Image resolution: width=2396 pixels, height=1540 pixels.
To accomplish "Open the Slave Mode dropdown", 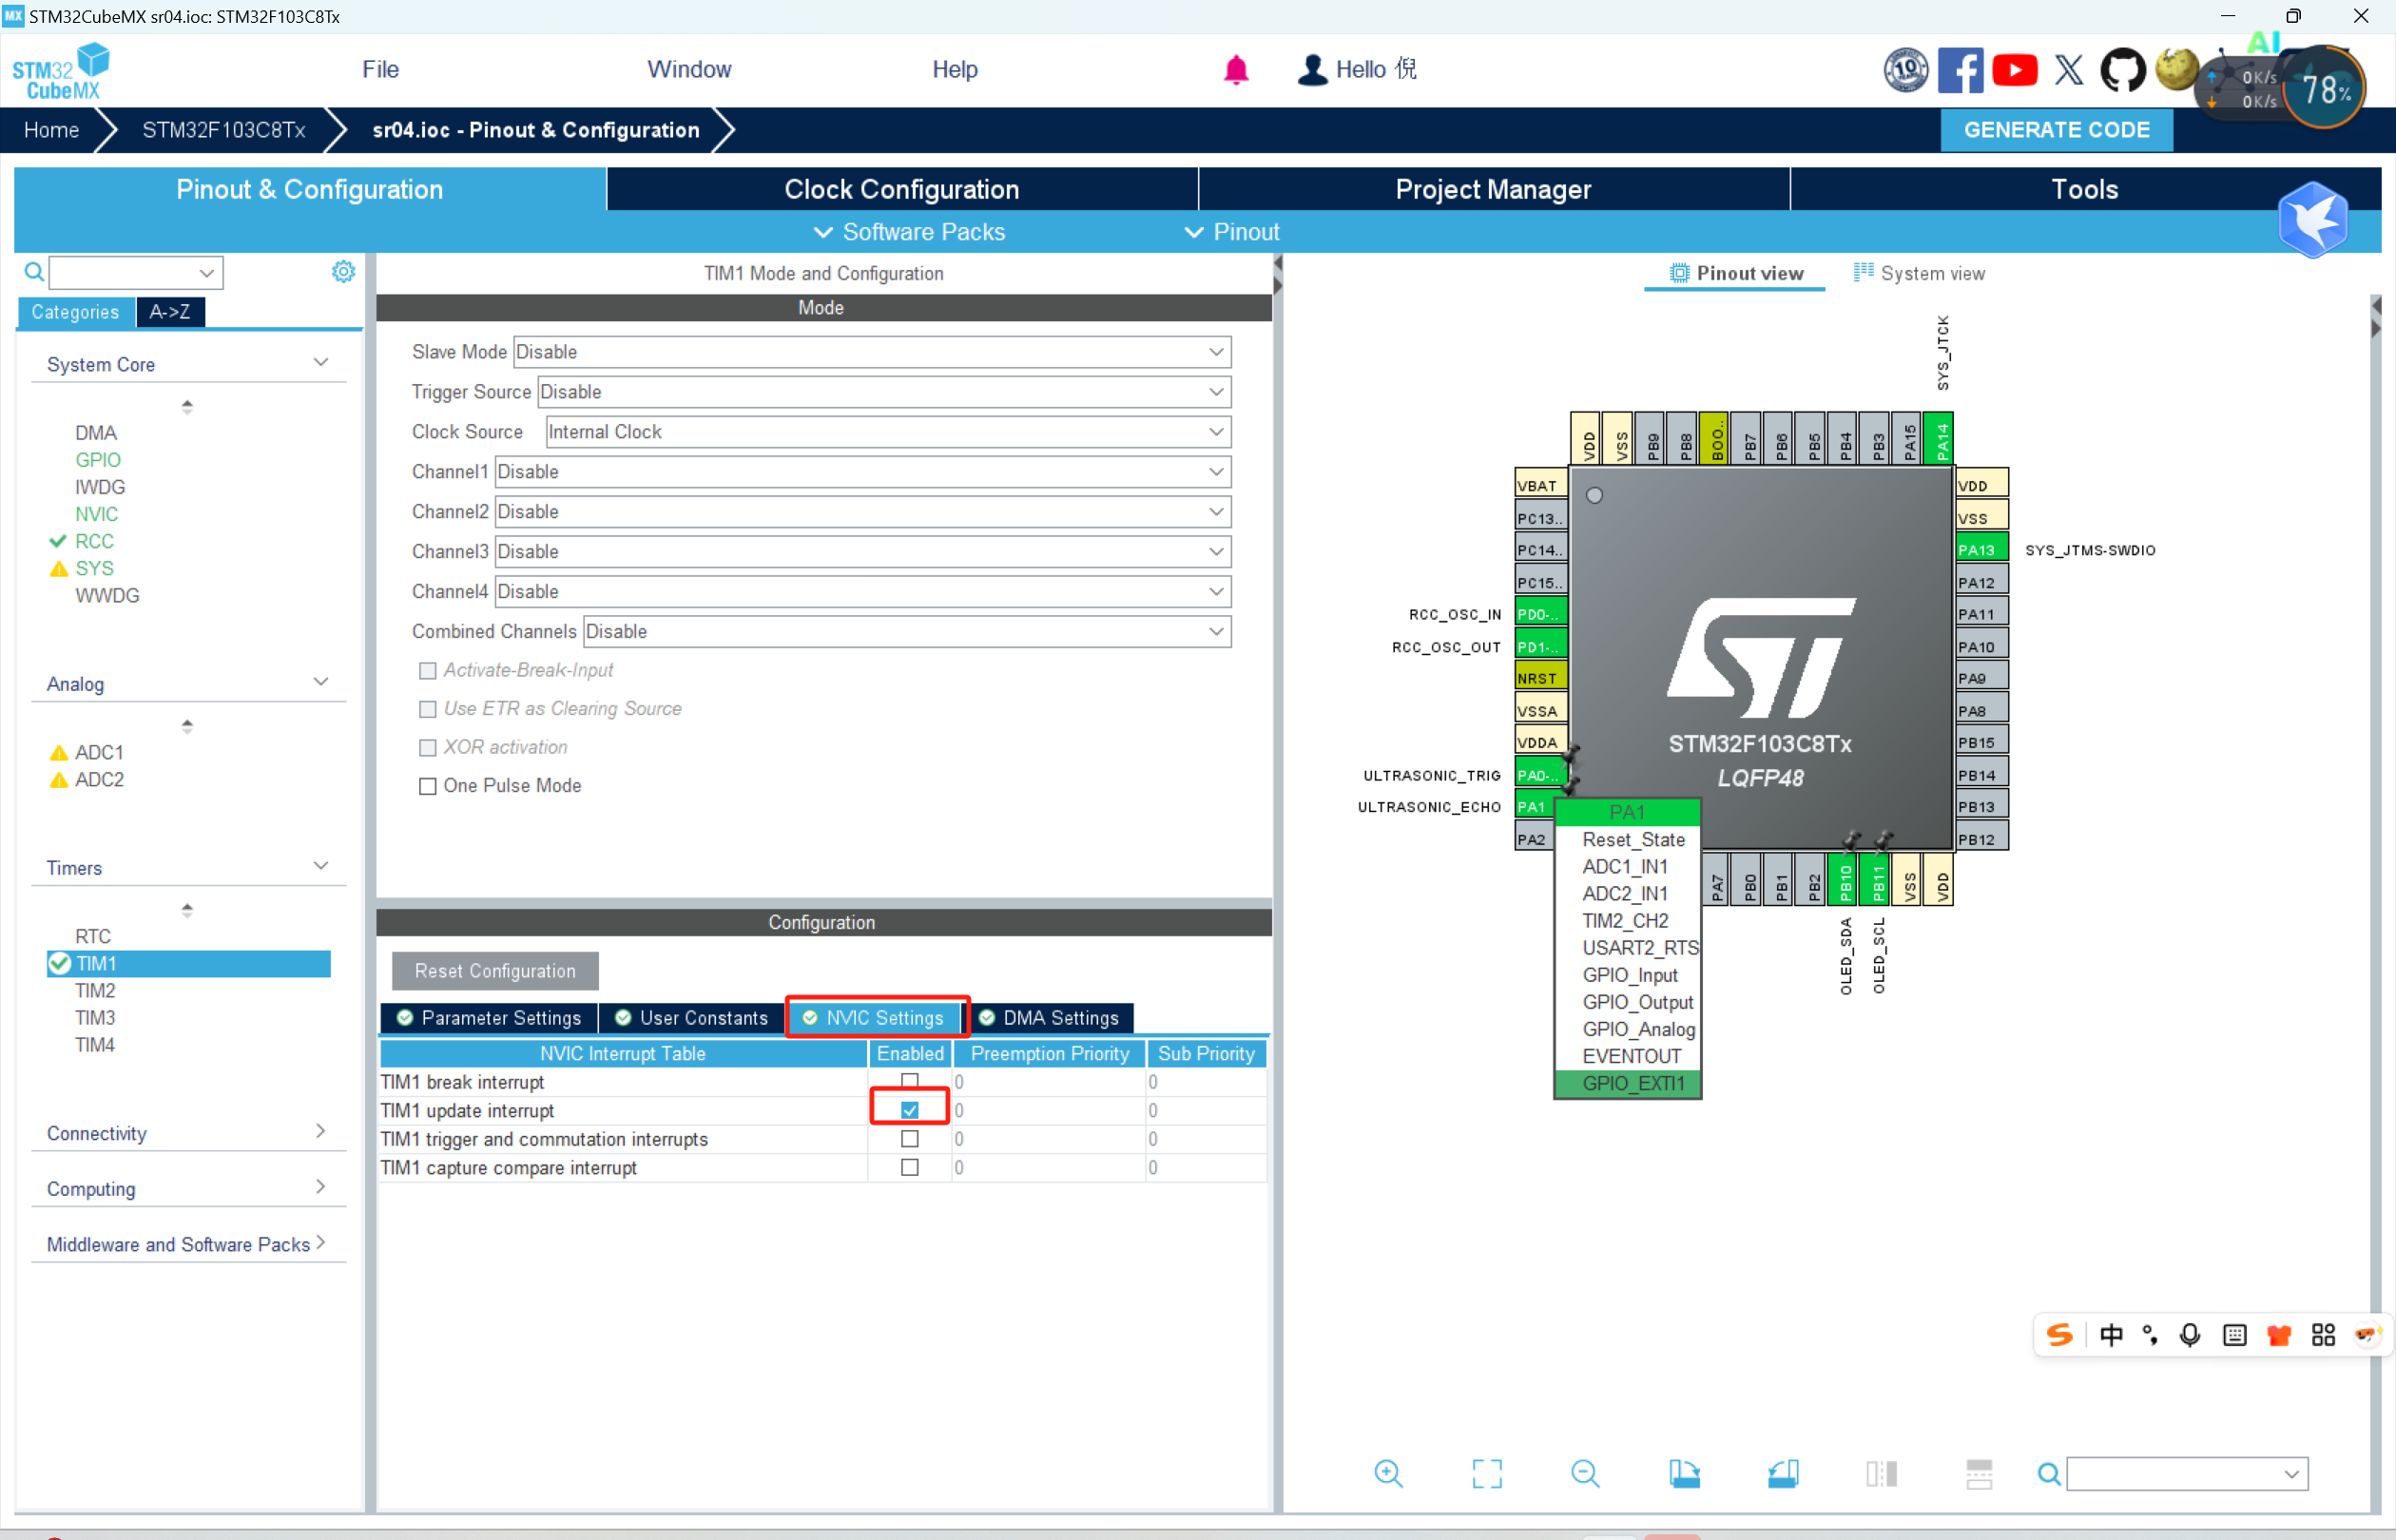I will [x=871, y=352].
